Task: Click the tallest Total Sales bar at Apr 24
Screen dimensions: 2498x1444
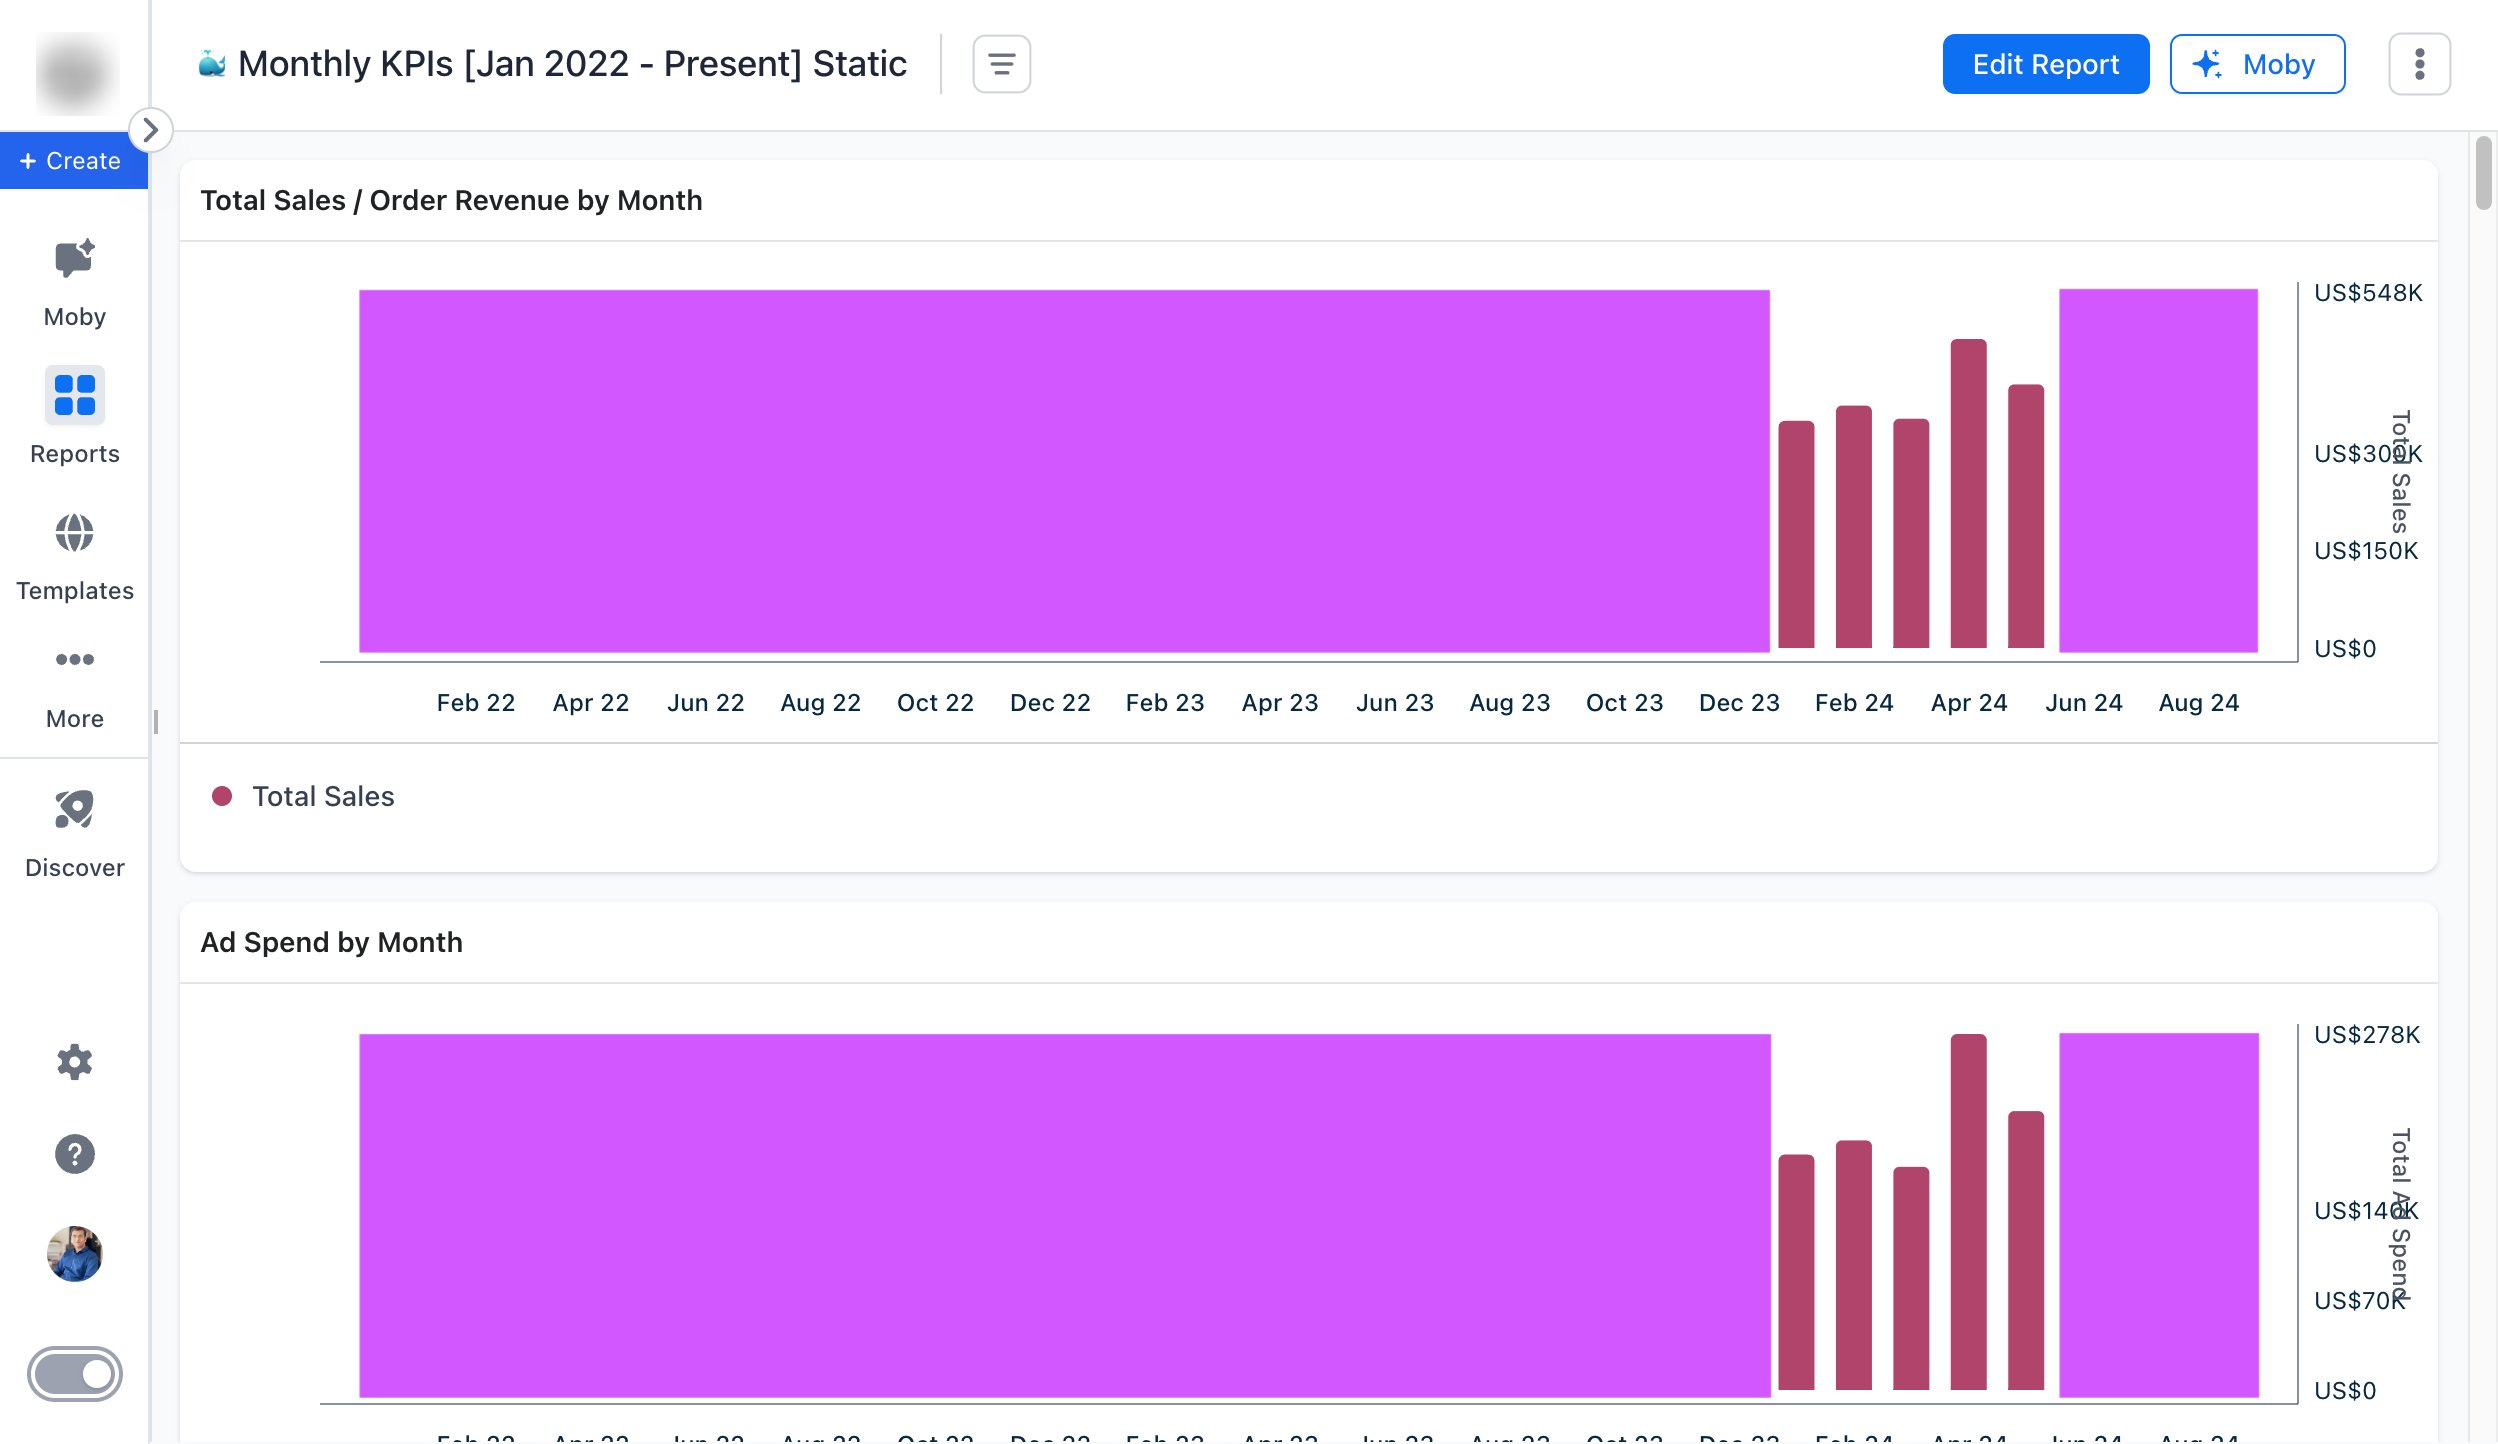Action: pyautogui.click(x=1968, y=495)
